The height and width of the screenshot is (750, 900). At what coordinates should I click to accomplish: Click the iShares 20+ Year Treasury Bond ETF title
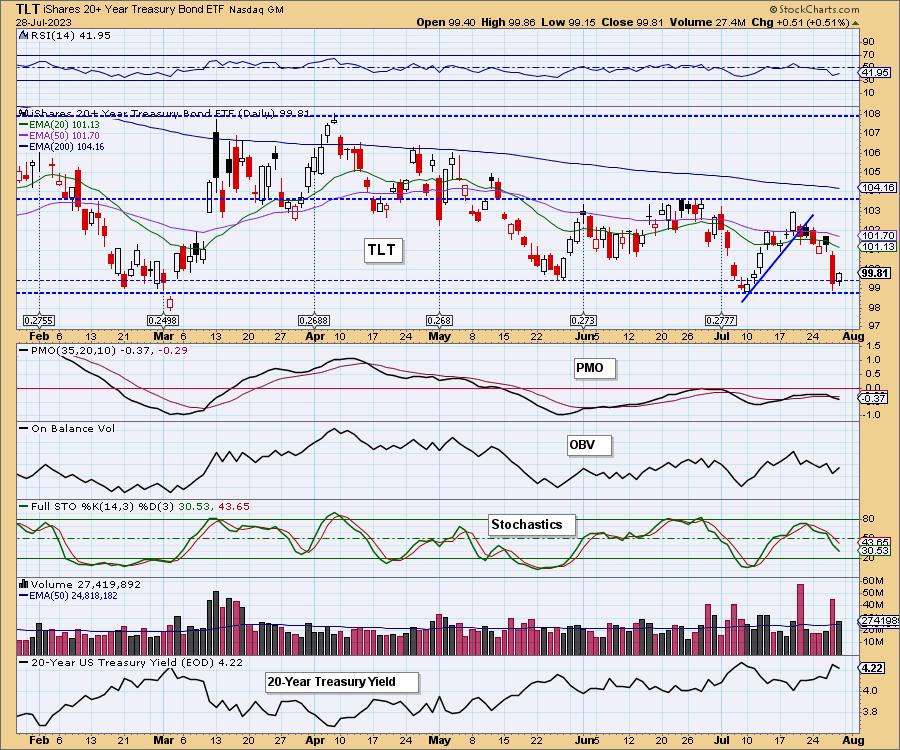pos(134,10)
